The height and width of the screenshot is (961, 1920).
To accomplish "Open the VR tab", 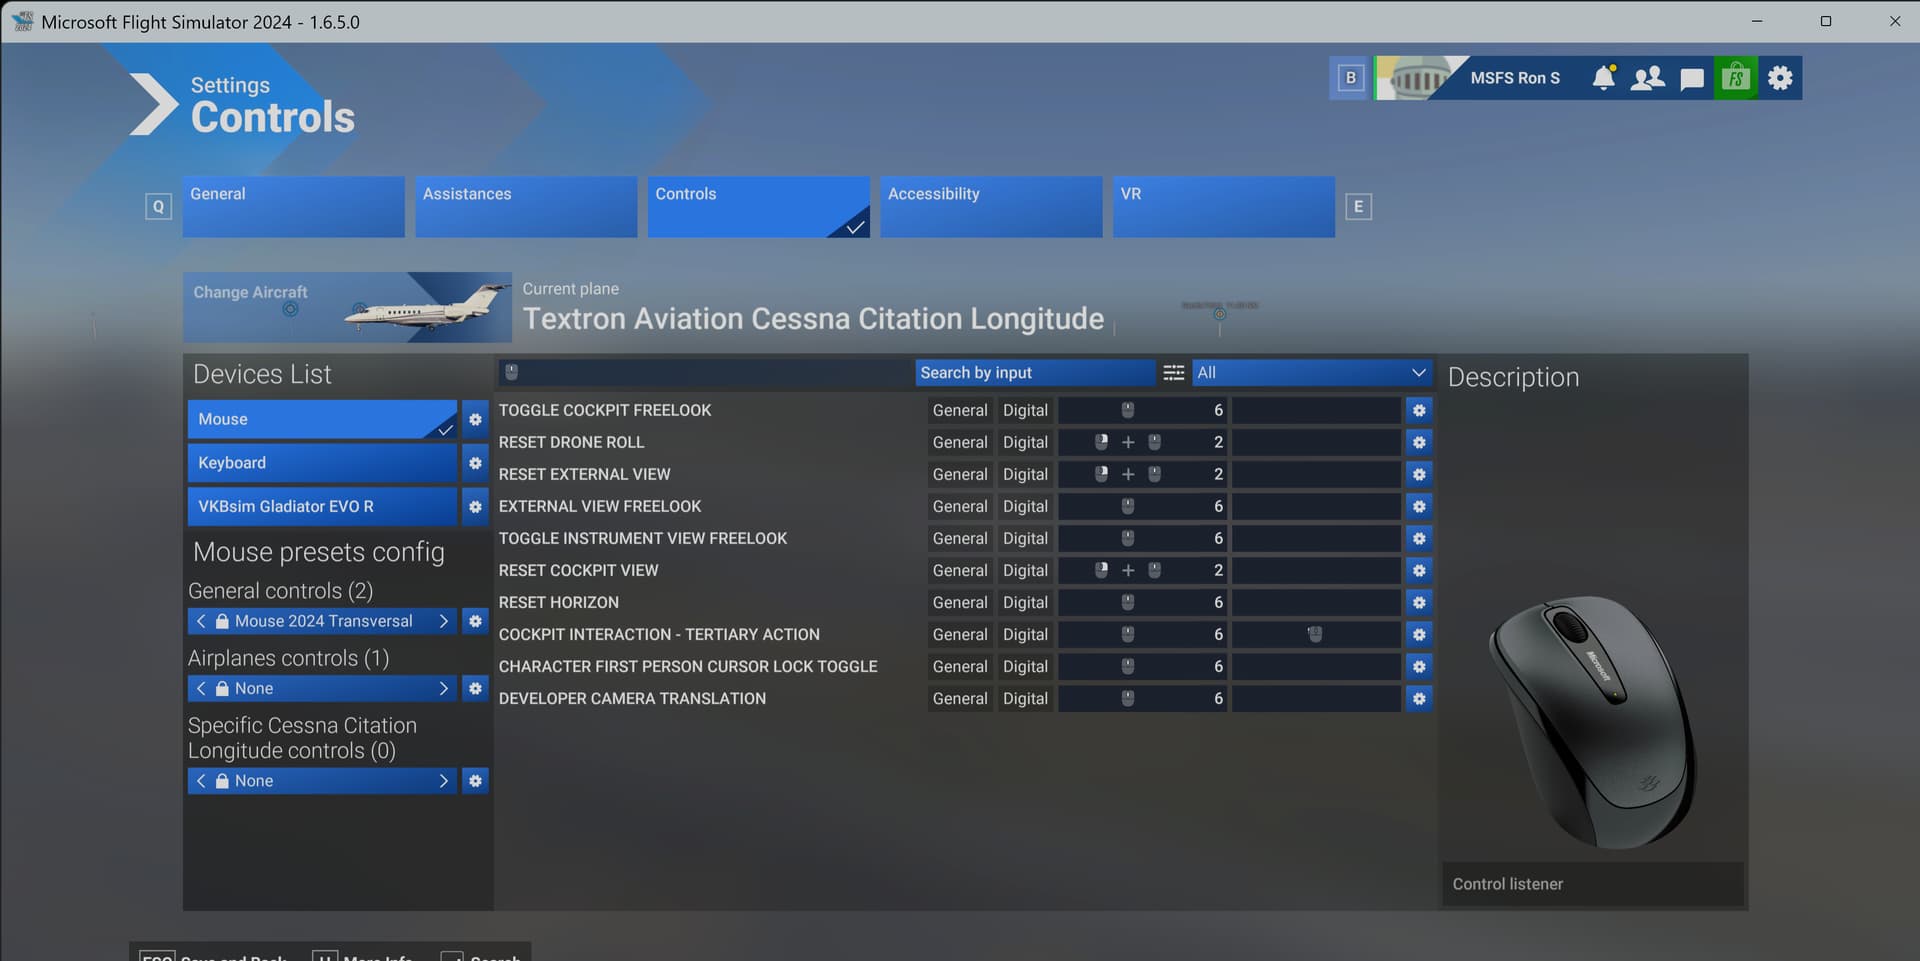I will pyautogui.click(x=1224, y=207).
